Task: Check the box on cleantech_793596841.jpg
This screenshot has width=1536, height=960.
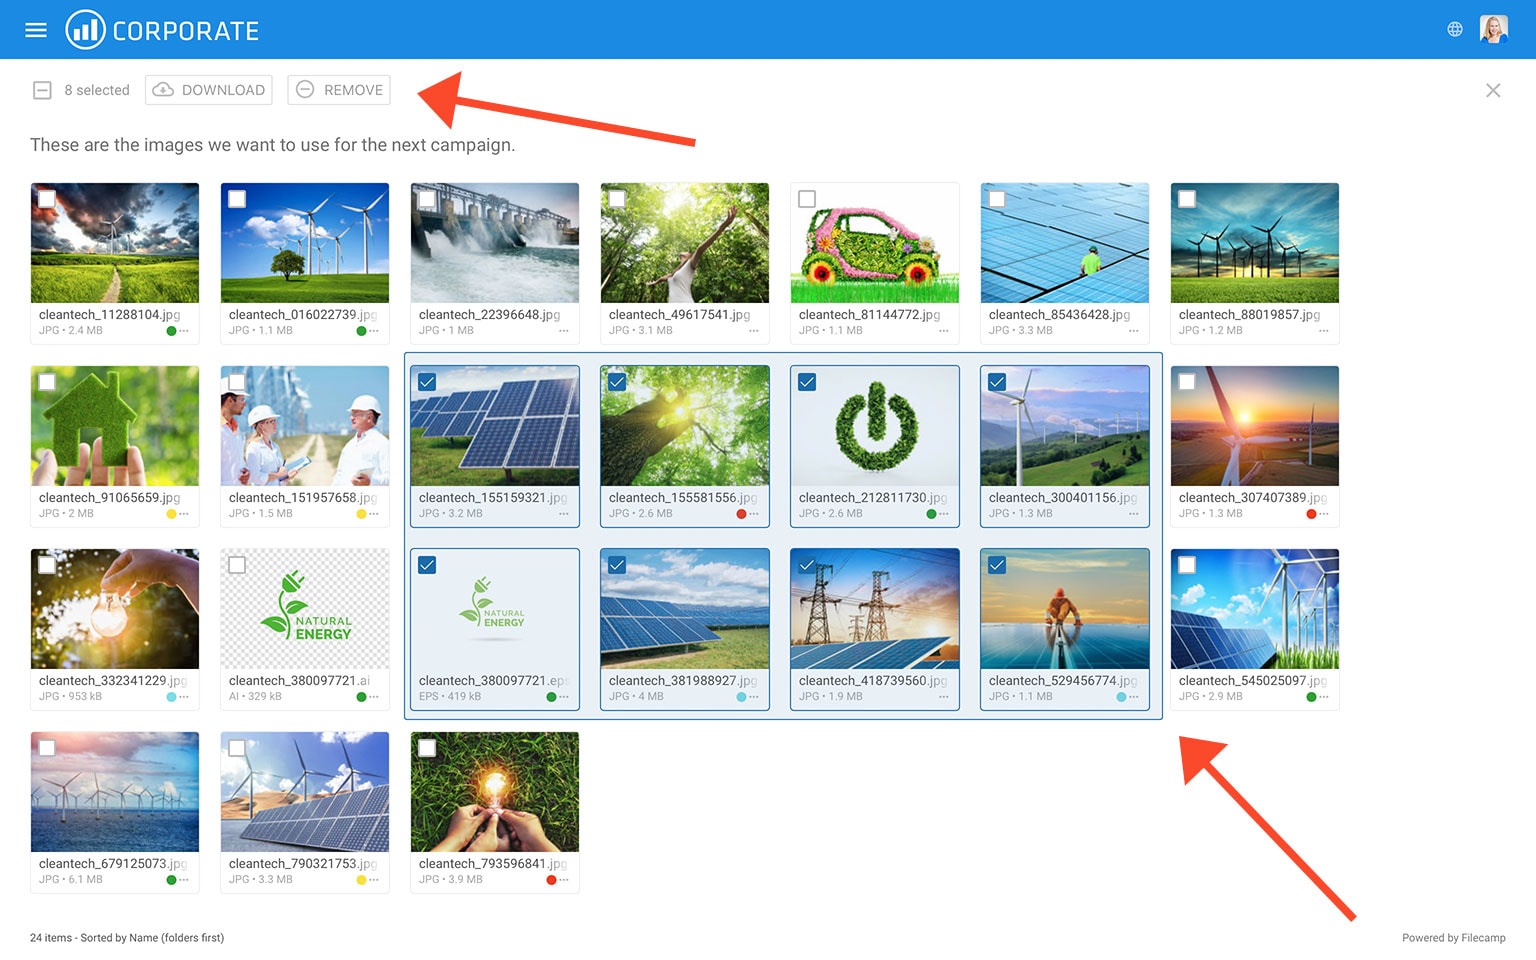Action: (x=427, y=748)
